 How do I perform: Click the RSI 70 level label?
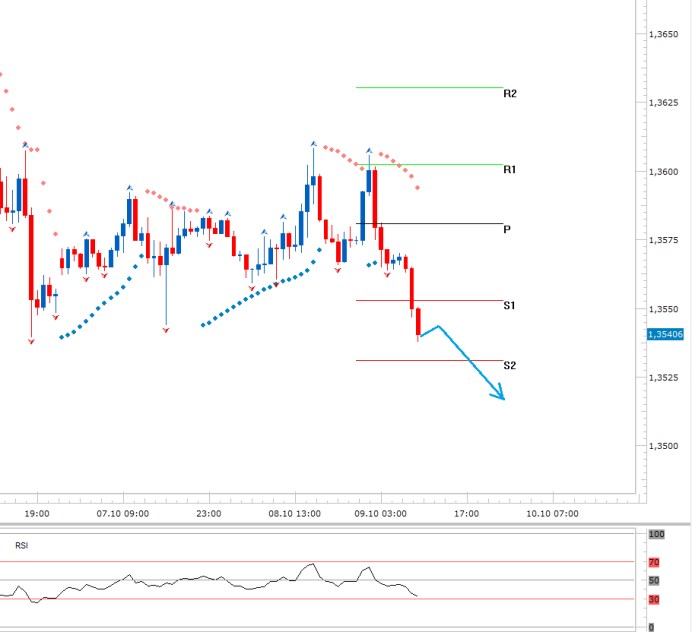click(654, 562)
